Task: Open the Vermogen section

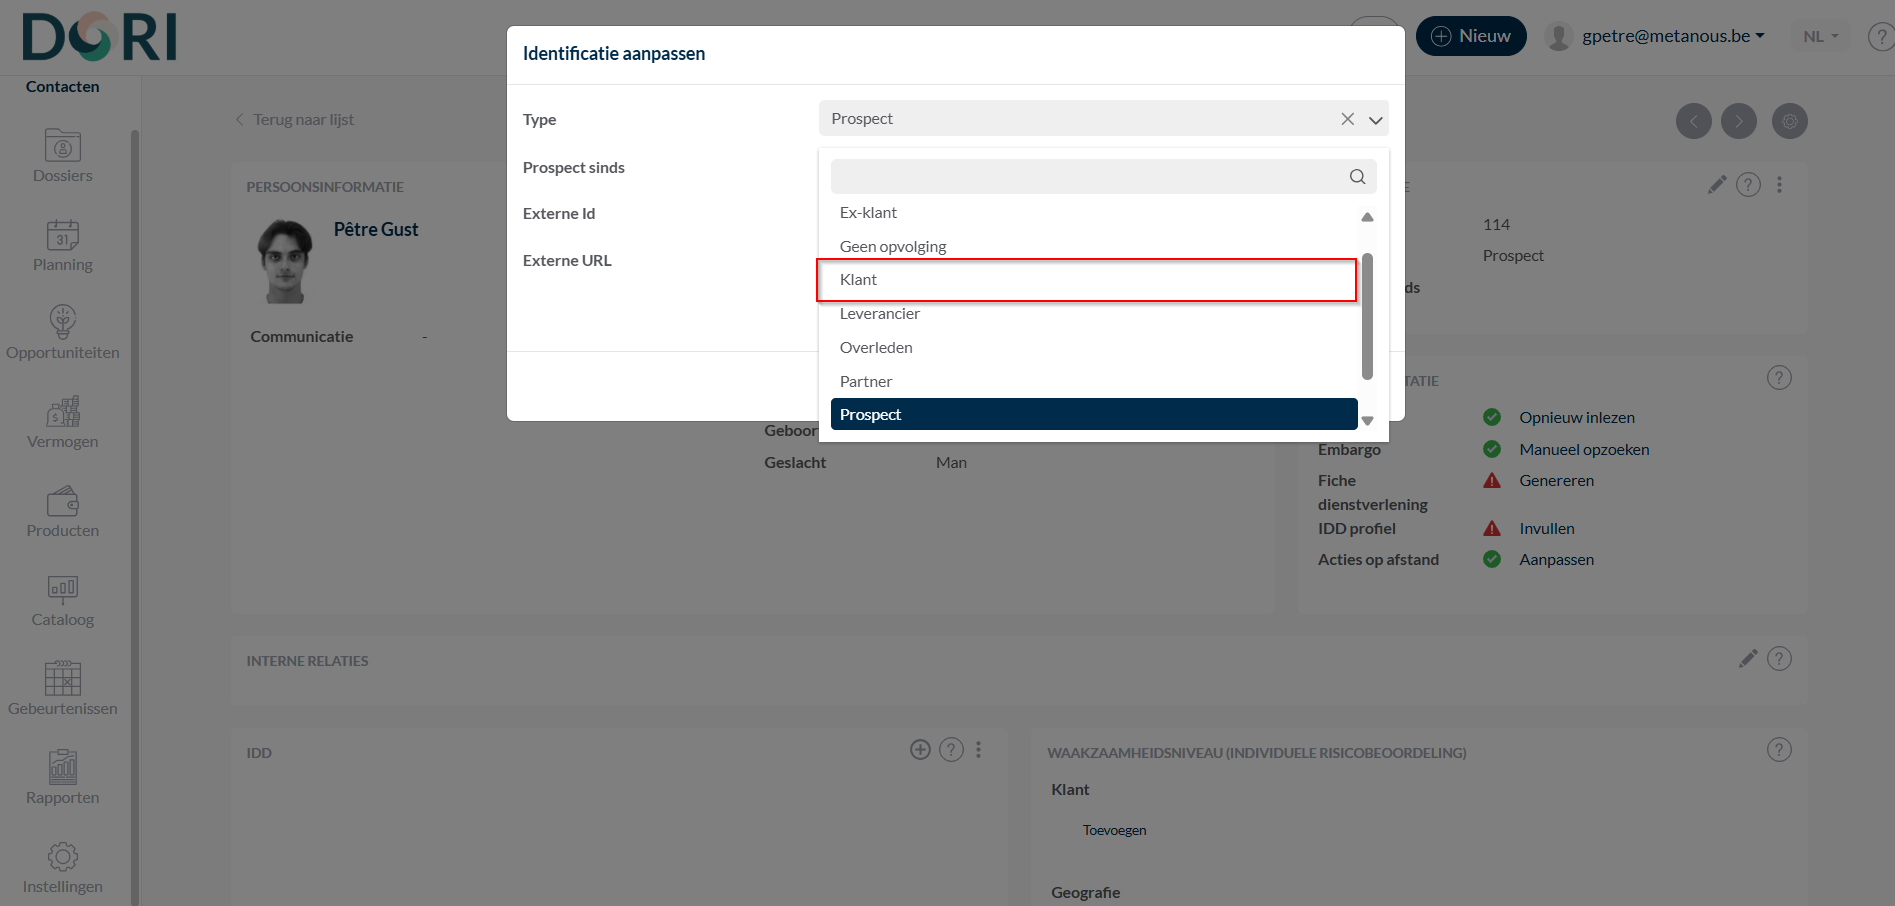Action: coord(62,422)
